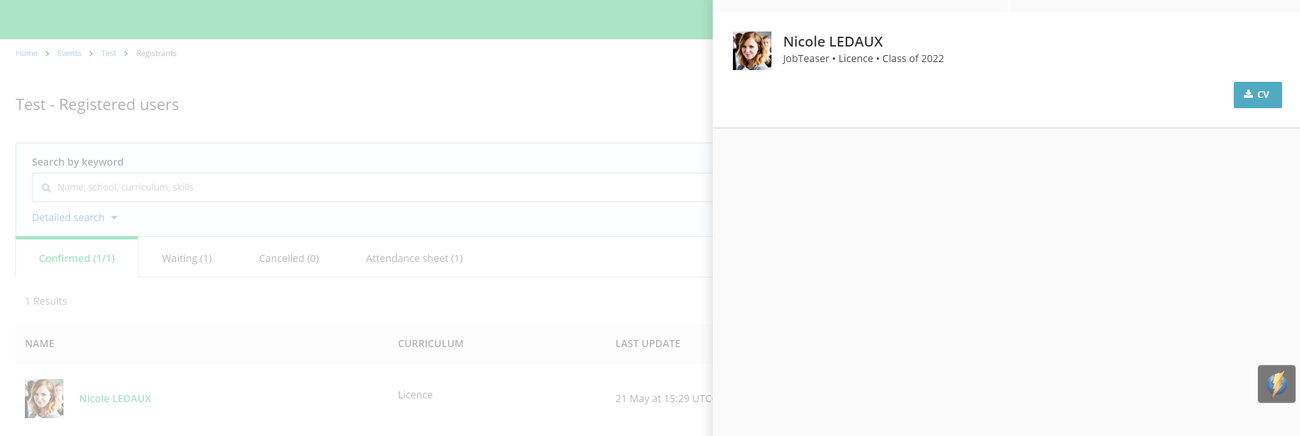Image resolution: width=1300 pixels, height=436 pixels.
Task: Click the 1 Results count text
Action: 46,301
